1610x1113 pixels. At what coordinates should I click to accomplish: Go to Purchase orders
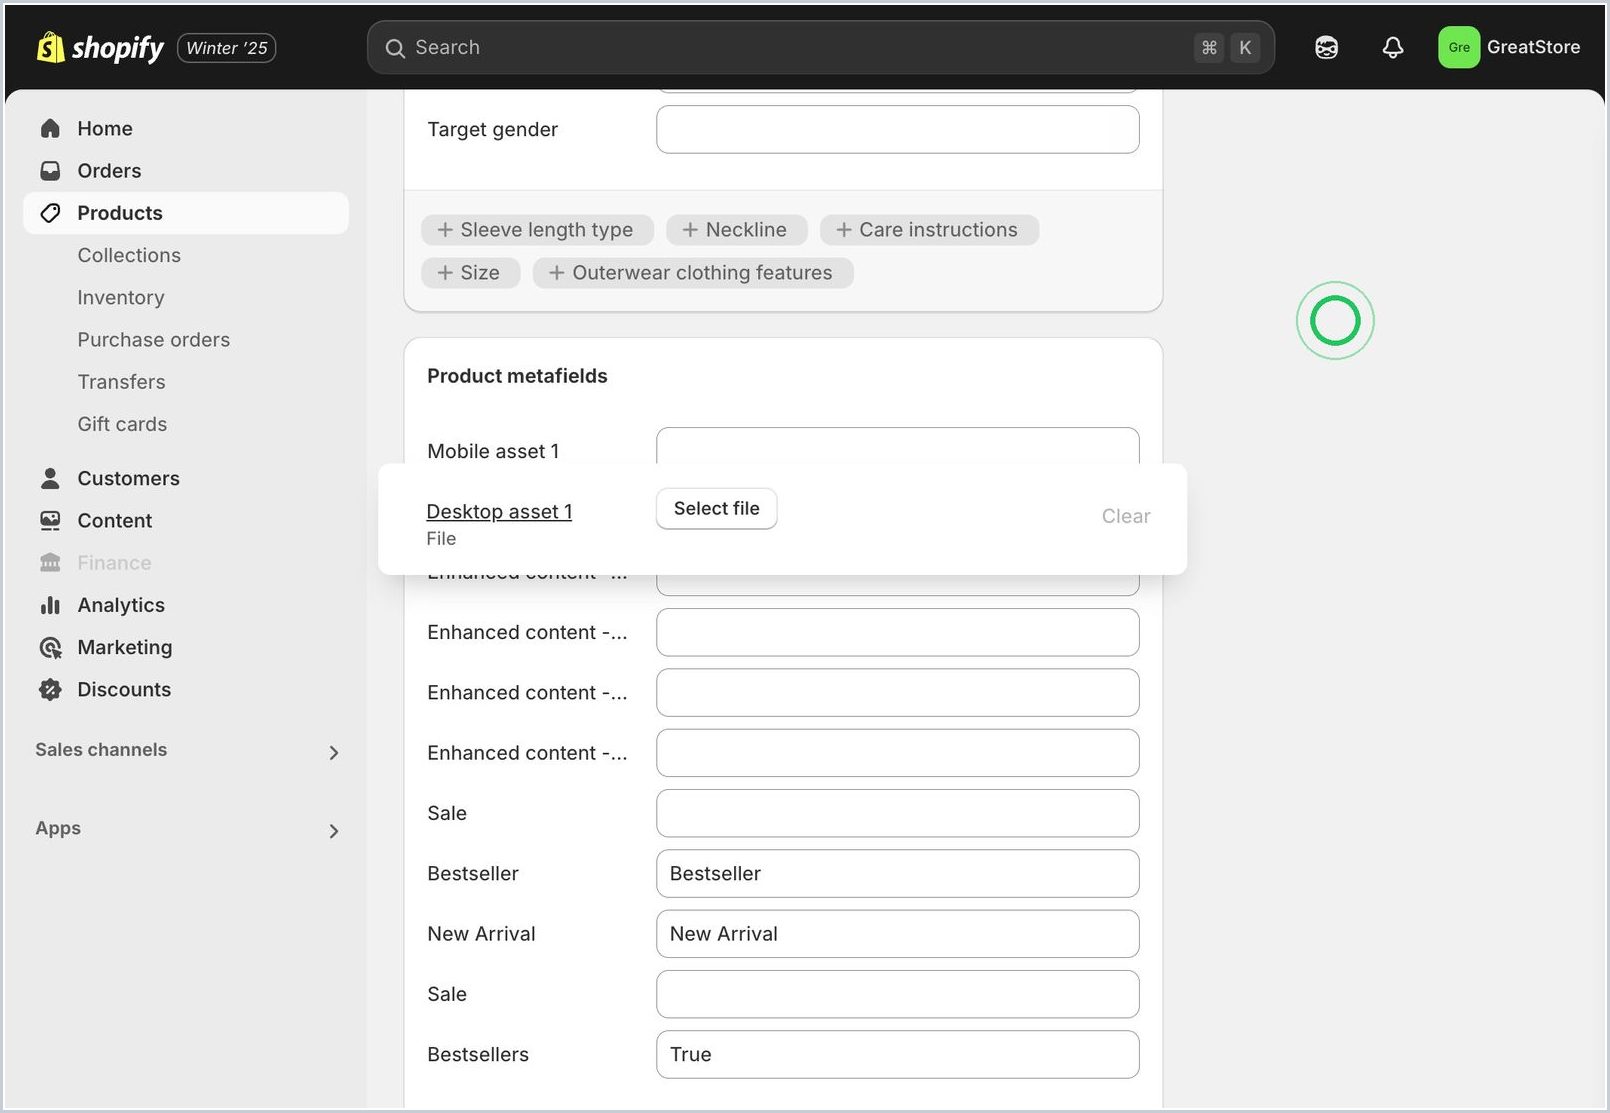pyautogui.click(x=154, y=340)
